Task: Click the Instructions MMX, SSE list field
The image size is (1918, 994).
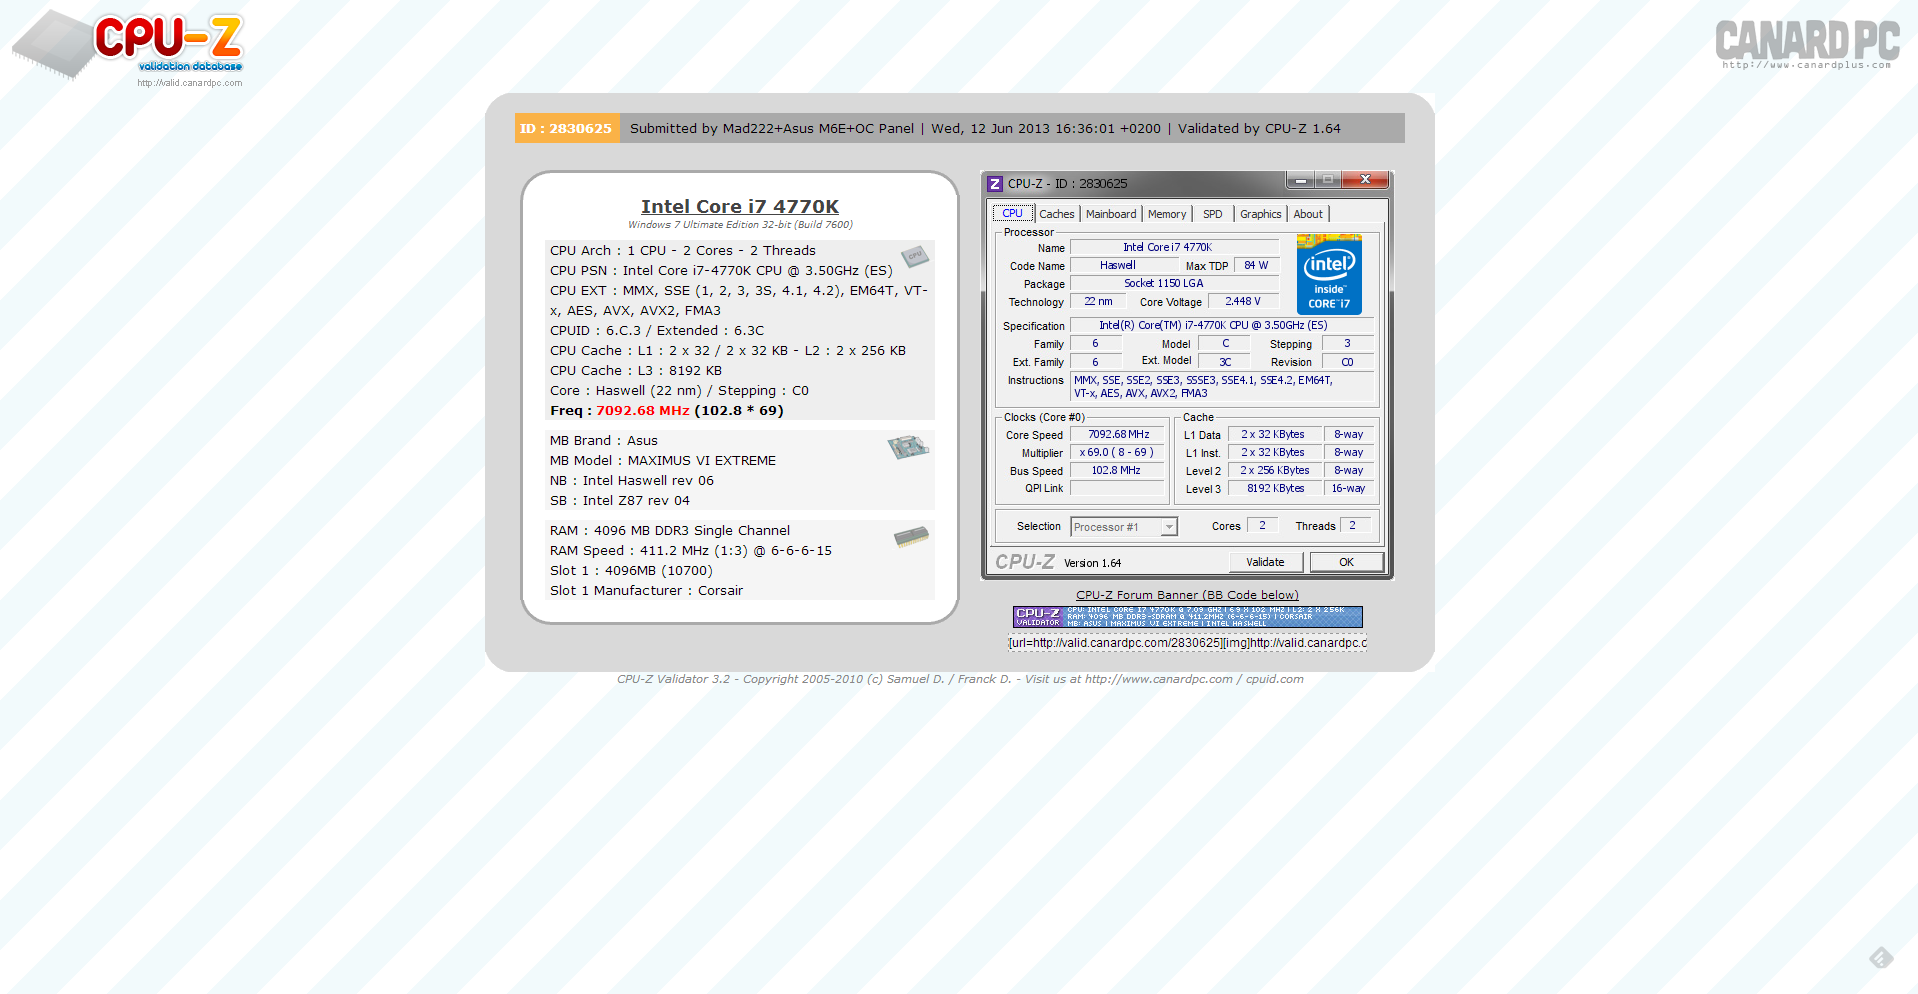Action: 1222,387
